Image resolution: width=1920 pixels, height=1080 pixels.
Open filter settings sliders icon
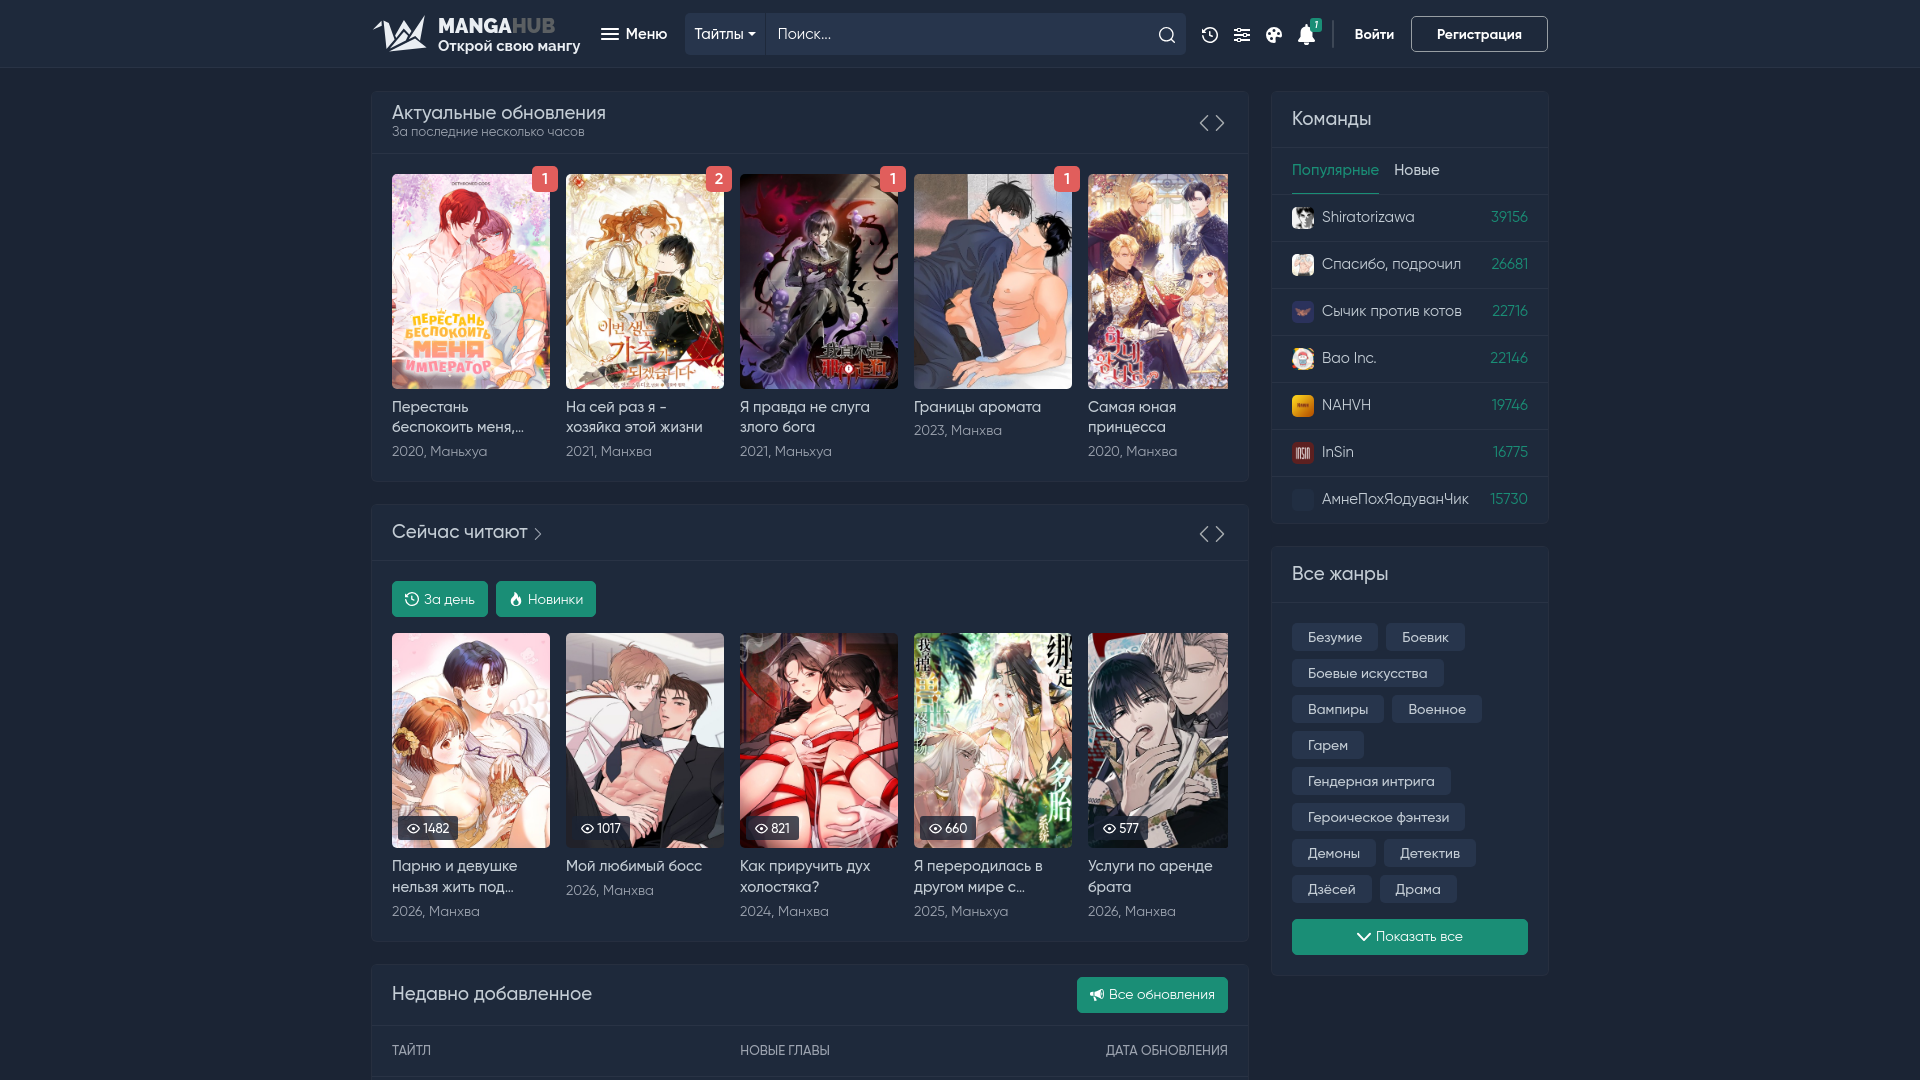click(1242, 35)
